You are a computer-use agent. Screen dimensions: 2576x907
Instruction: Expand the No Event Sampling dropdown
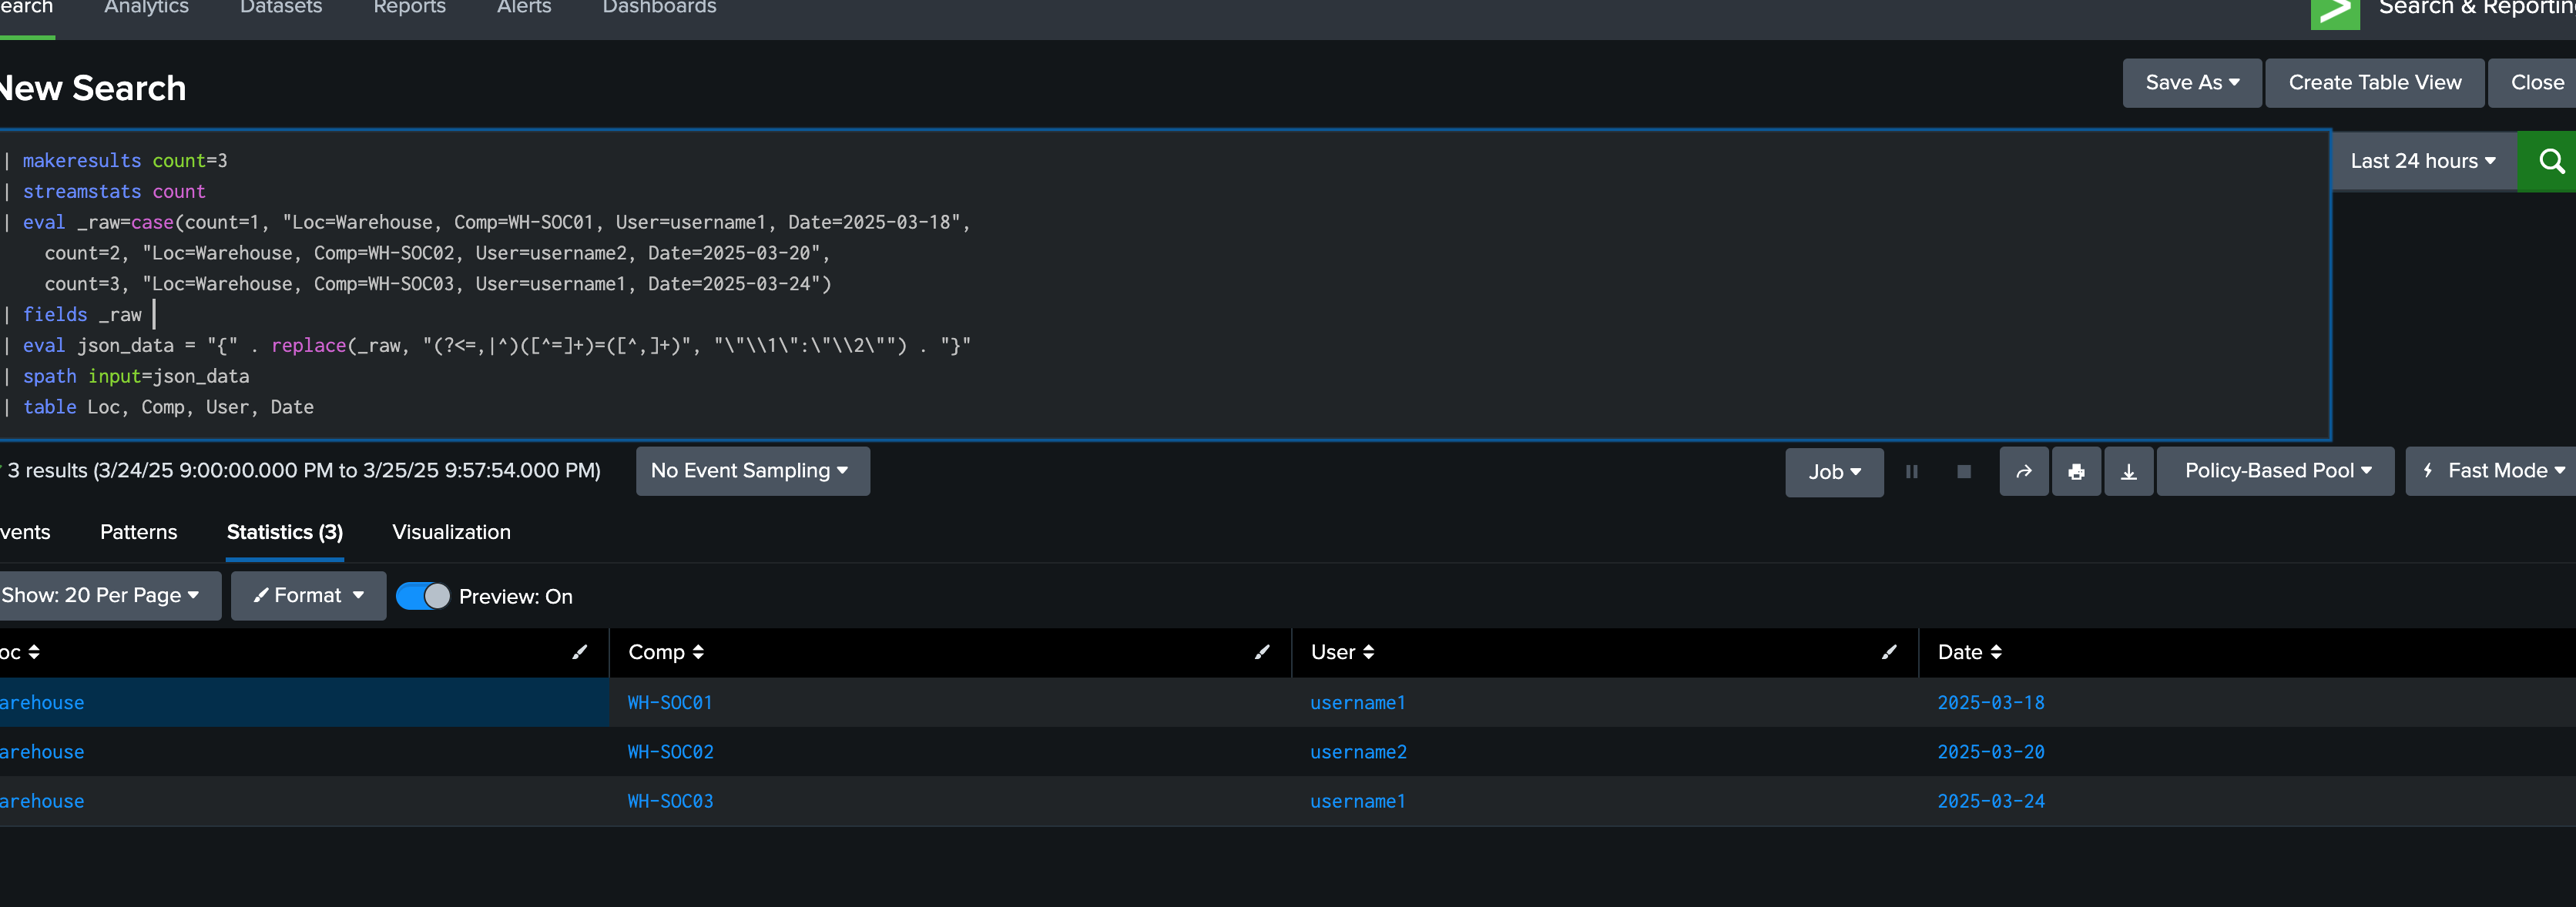[x=751, y=471]
